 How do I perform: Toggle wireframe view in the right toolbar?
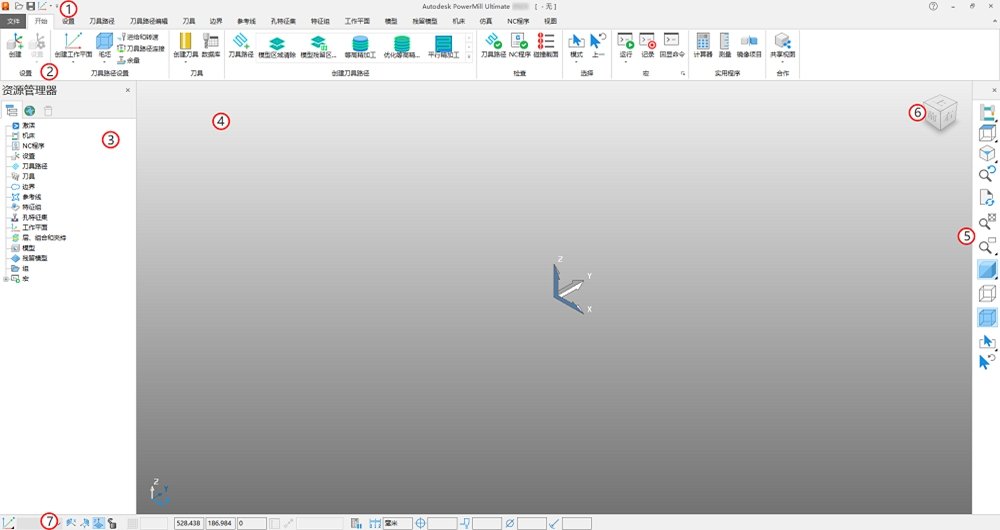[x=987, y=293]
